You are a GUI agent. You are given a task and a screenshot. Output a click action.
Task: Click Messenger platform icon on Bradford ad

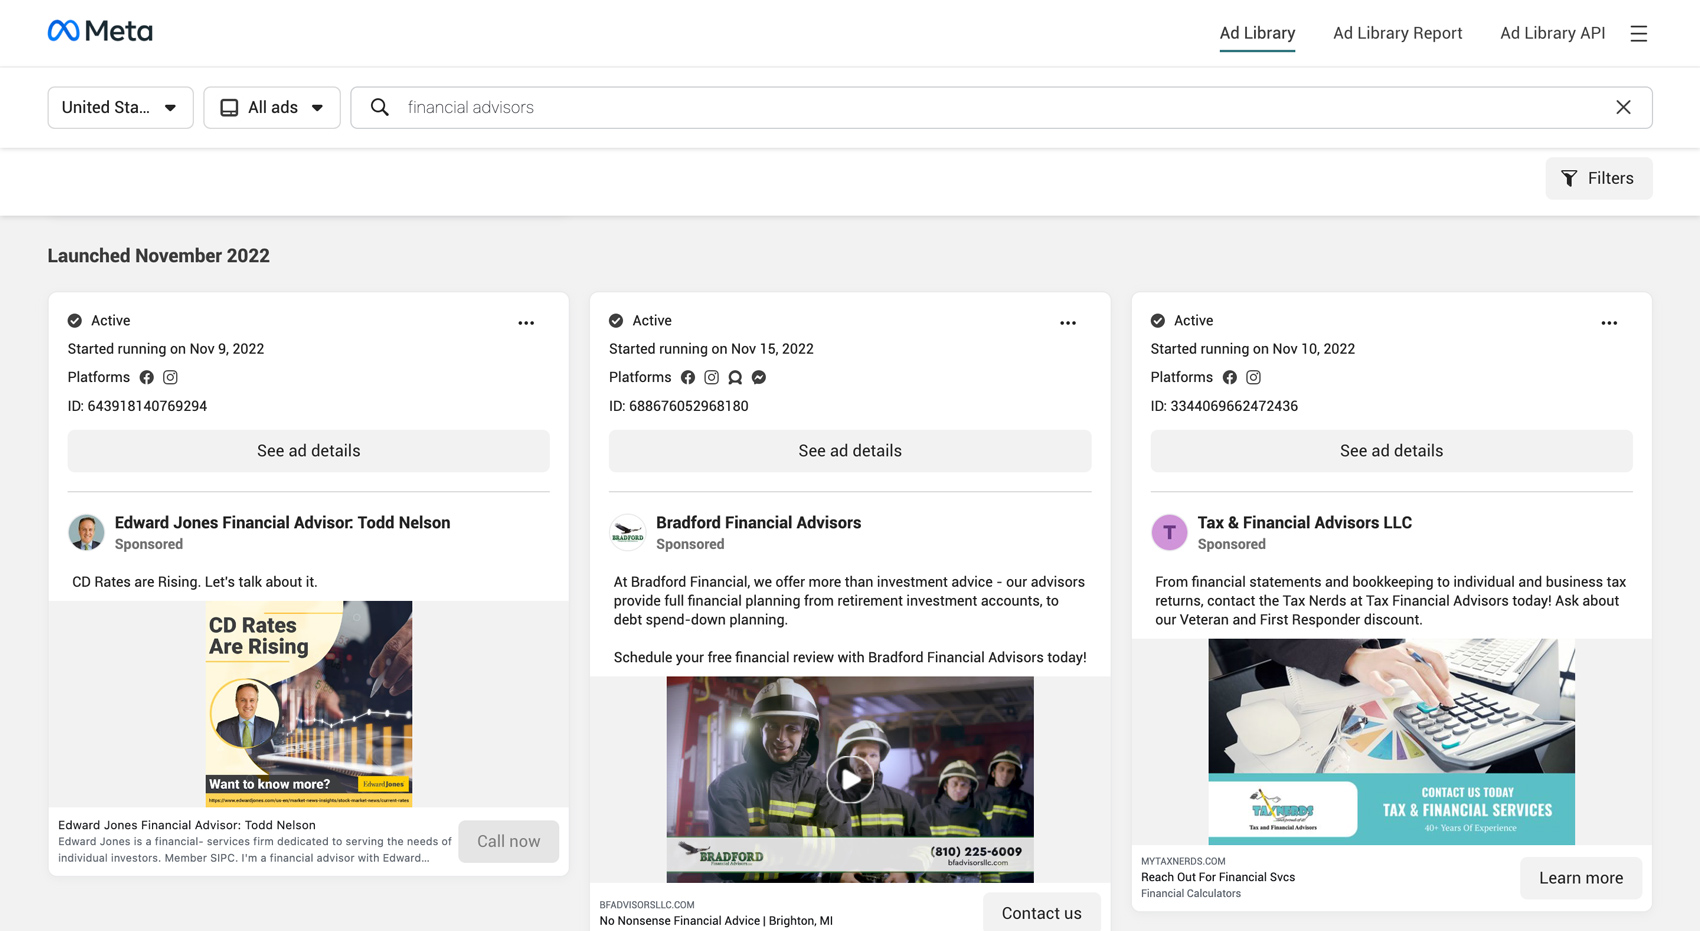click(x=759, y=377)
